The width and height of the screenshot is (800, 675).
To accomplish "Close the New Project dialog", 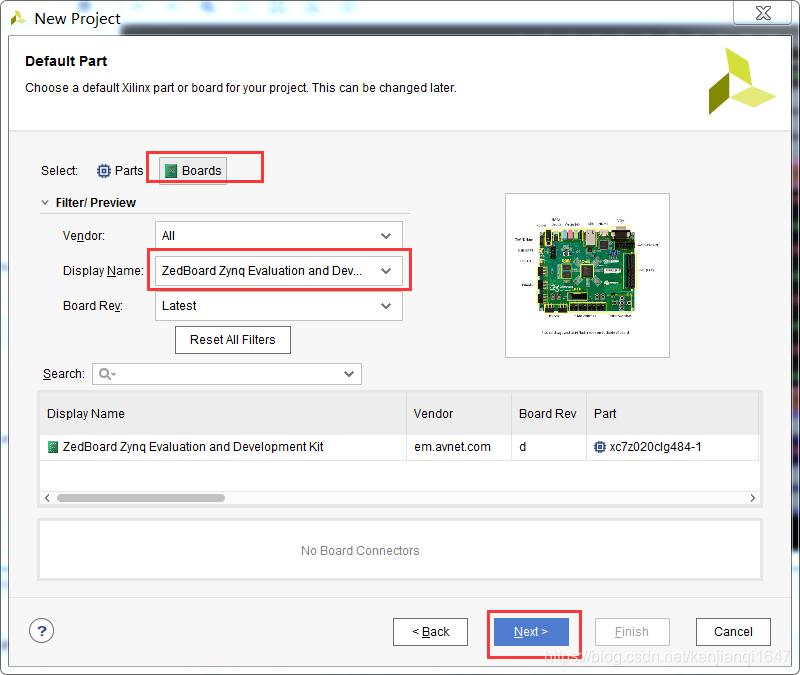I will pyautogui.click(x=763, y=13).
